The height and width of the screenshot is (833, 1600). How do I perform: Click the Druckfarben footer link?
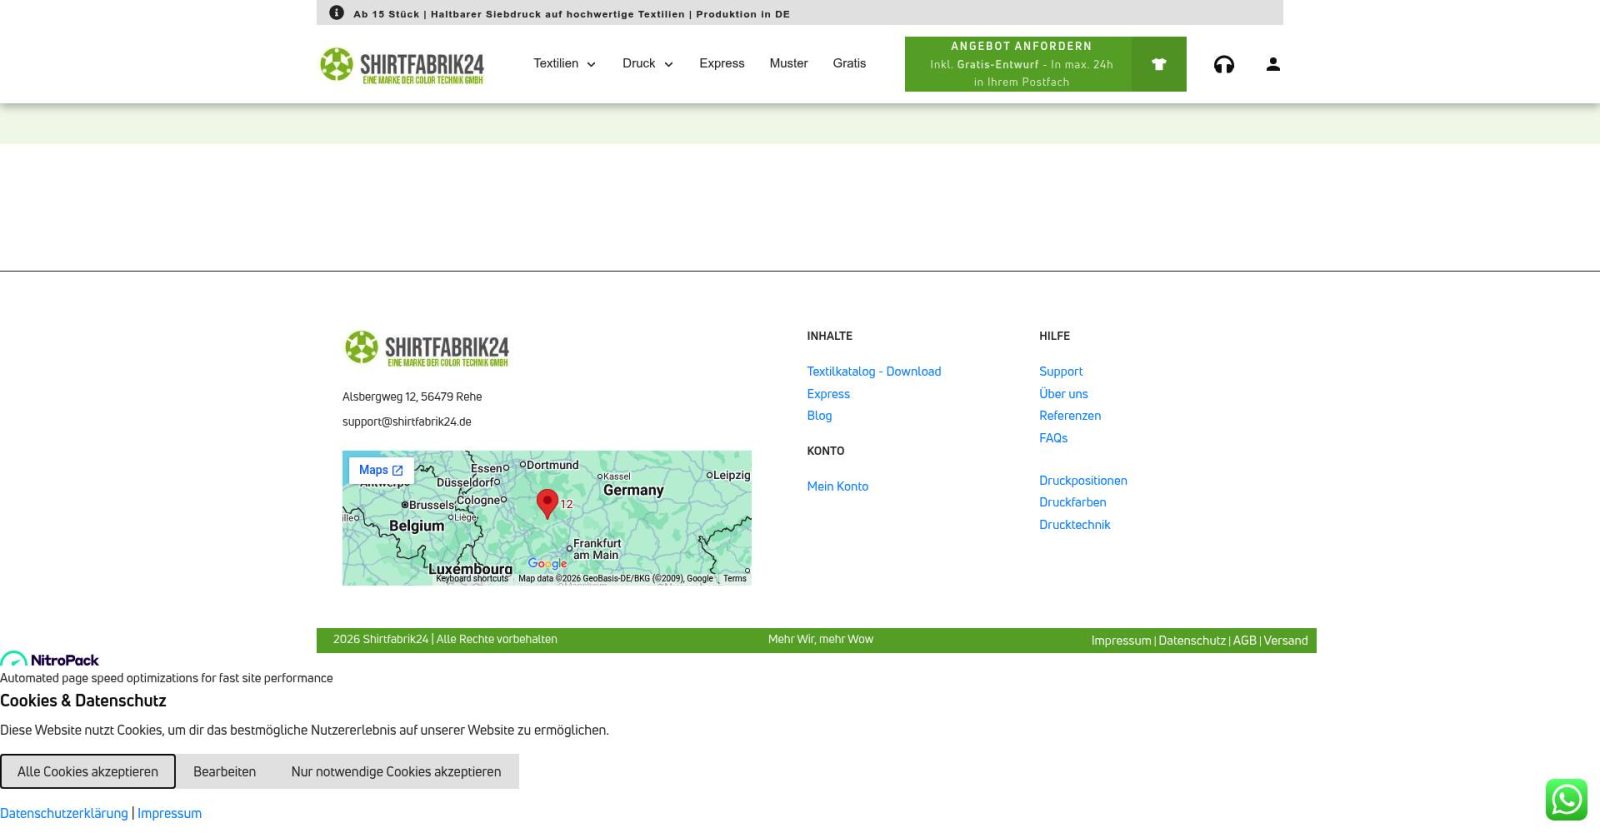[1072, 503]
